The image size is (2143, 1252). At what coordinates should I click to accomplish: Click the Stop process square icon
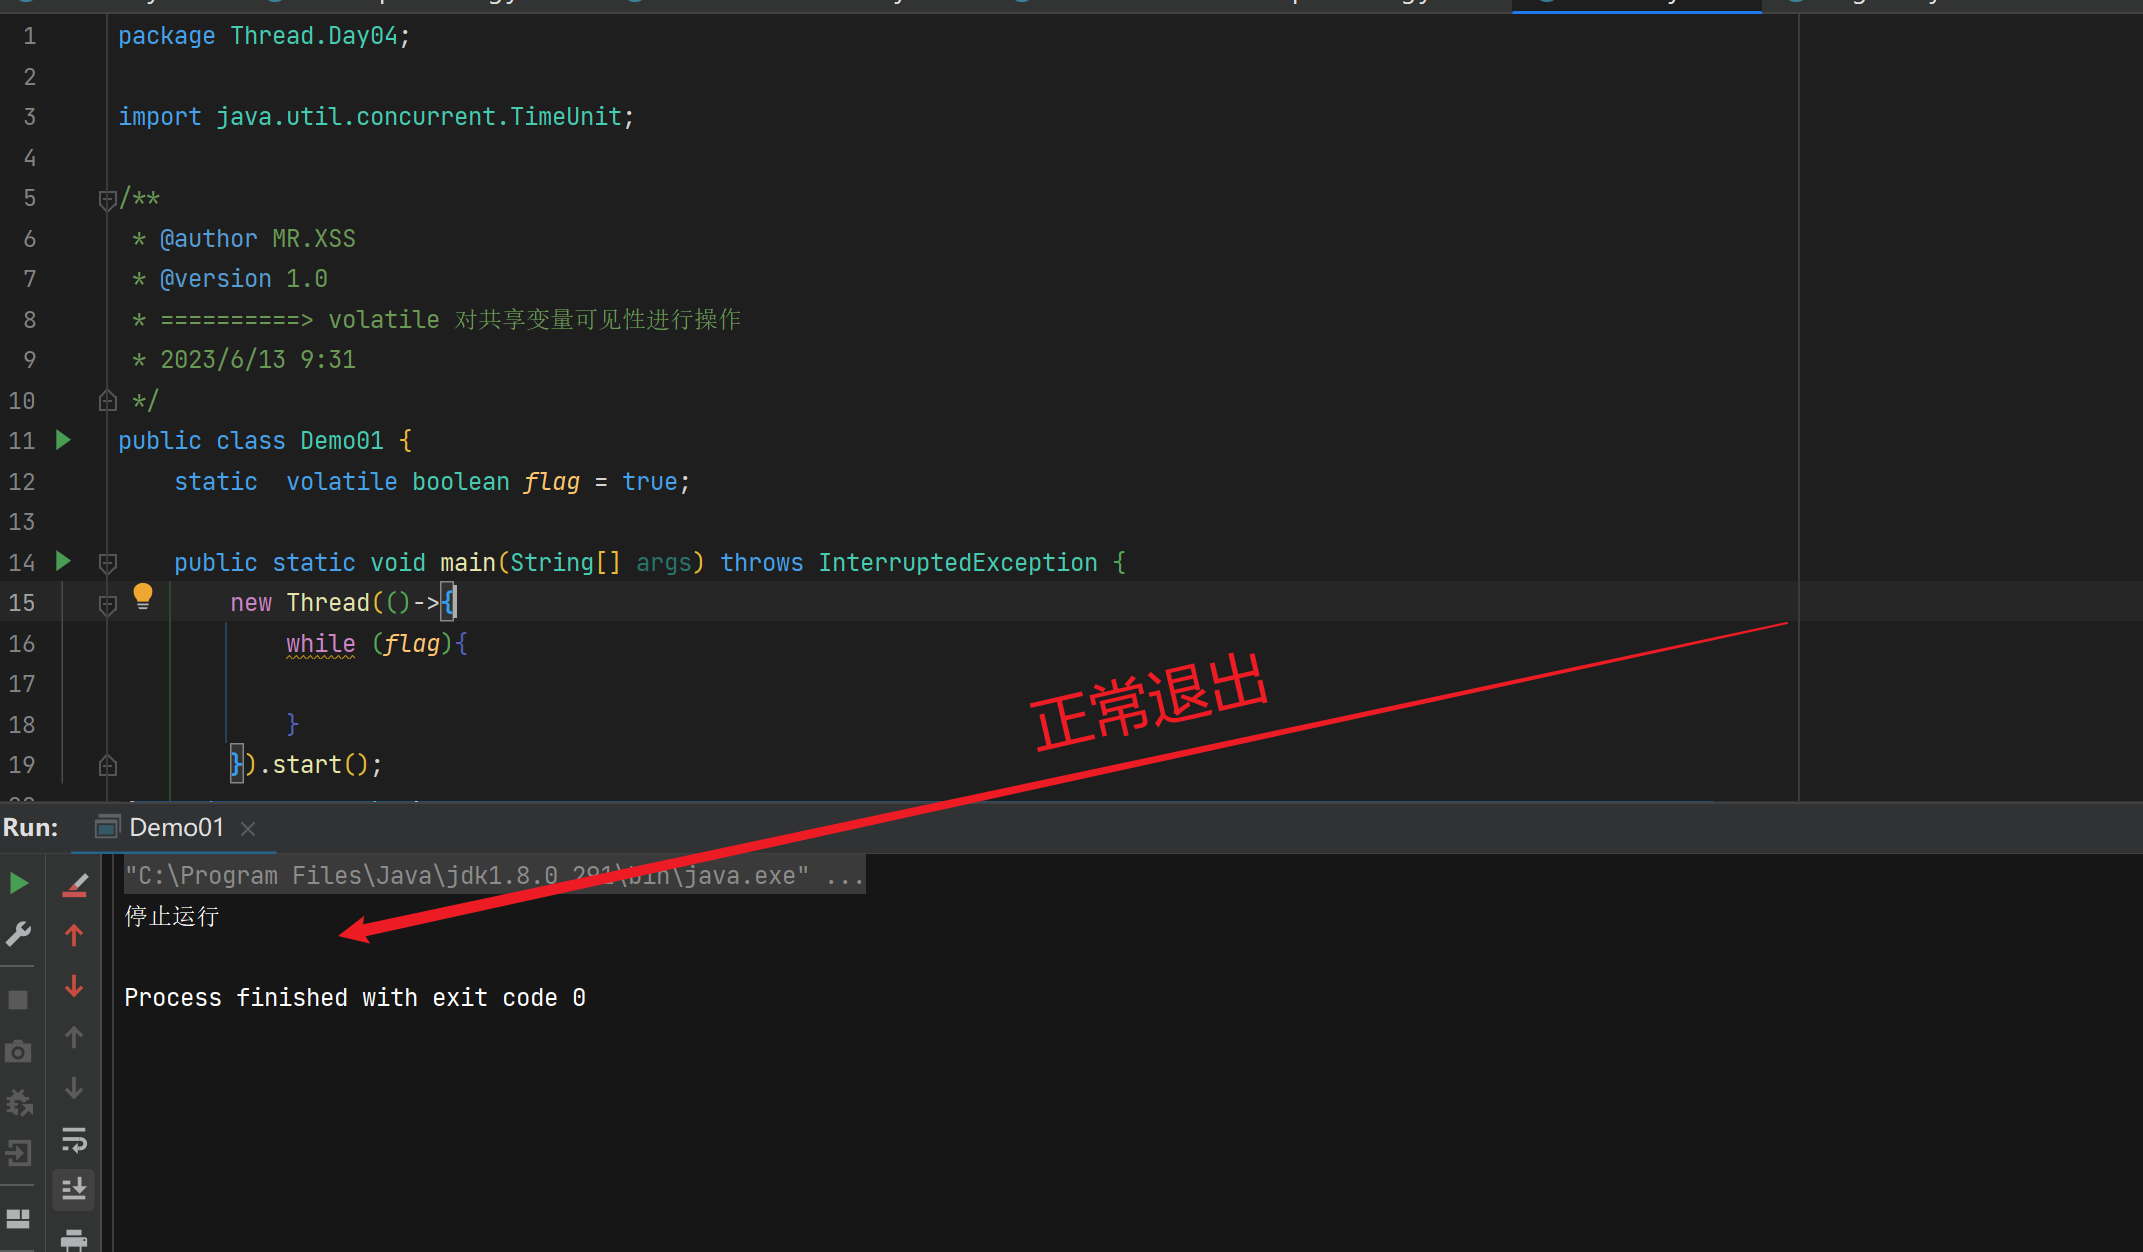18,999
